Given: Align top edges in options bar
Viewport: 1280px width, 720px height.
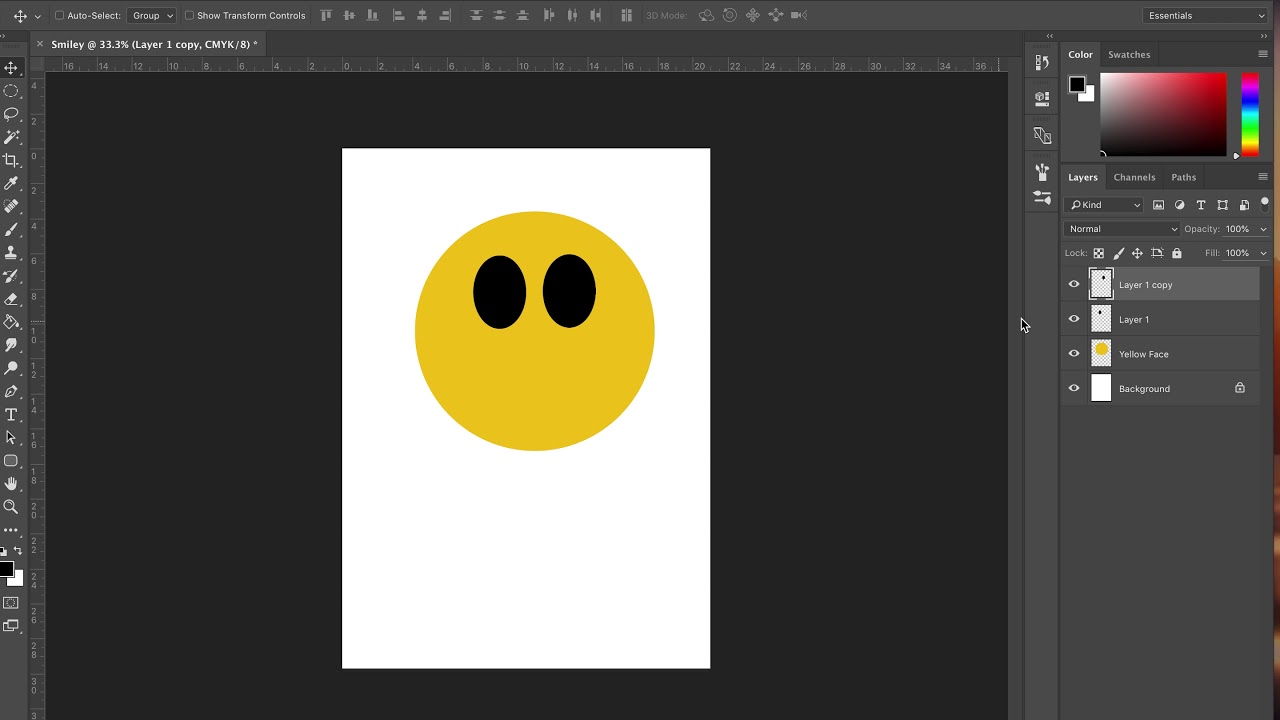Looking at the screenshot, I should (x=326, y=15).
